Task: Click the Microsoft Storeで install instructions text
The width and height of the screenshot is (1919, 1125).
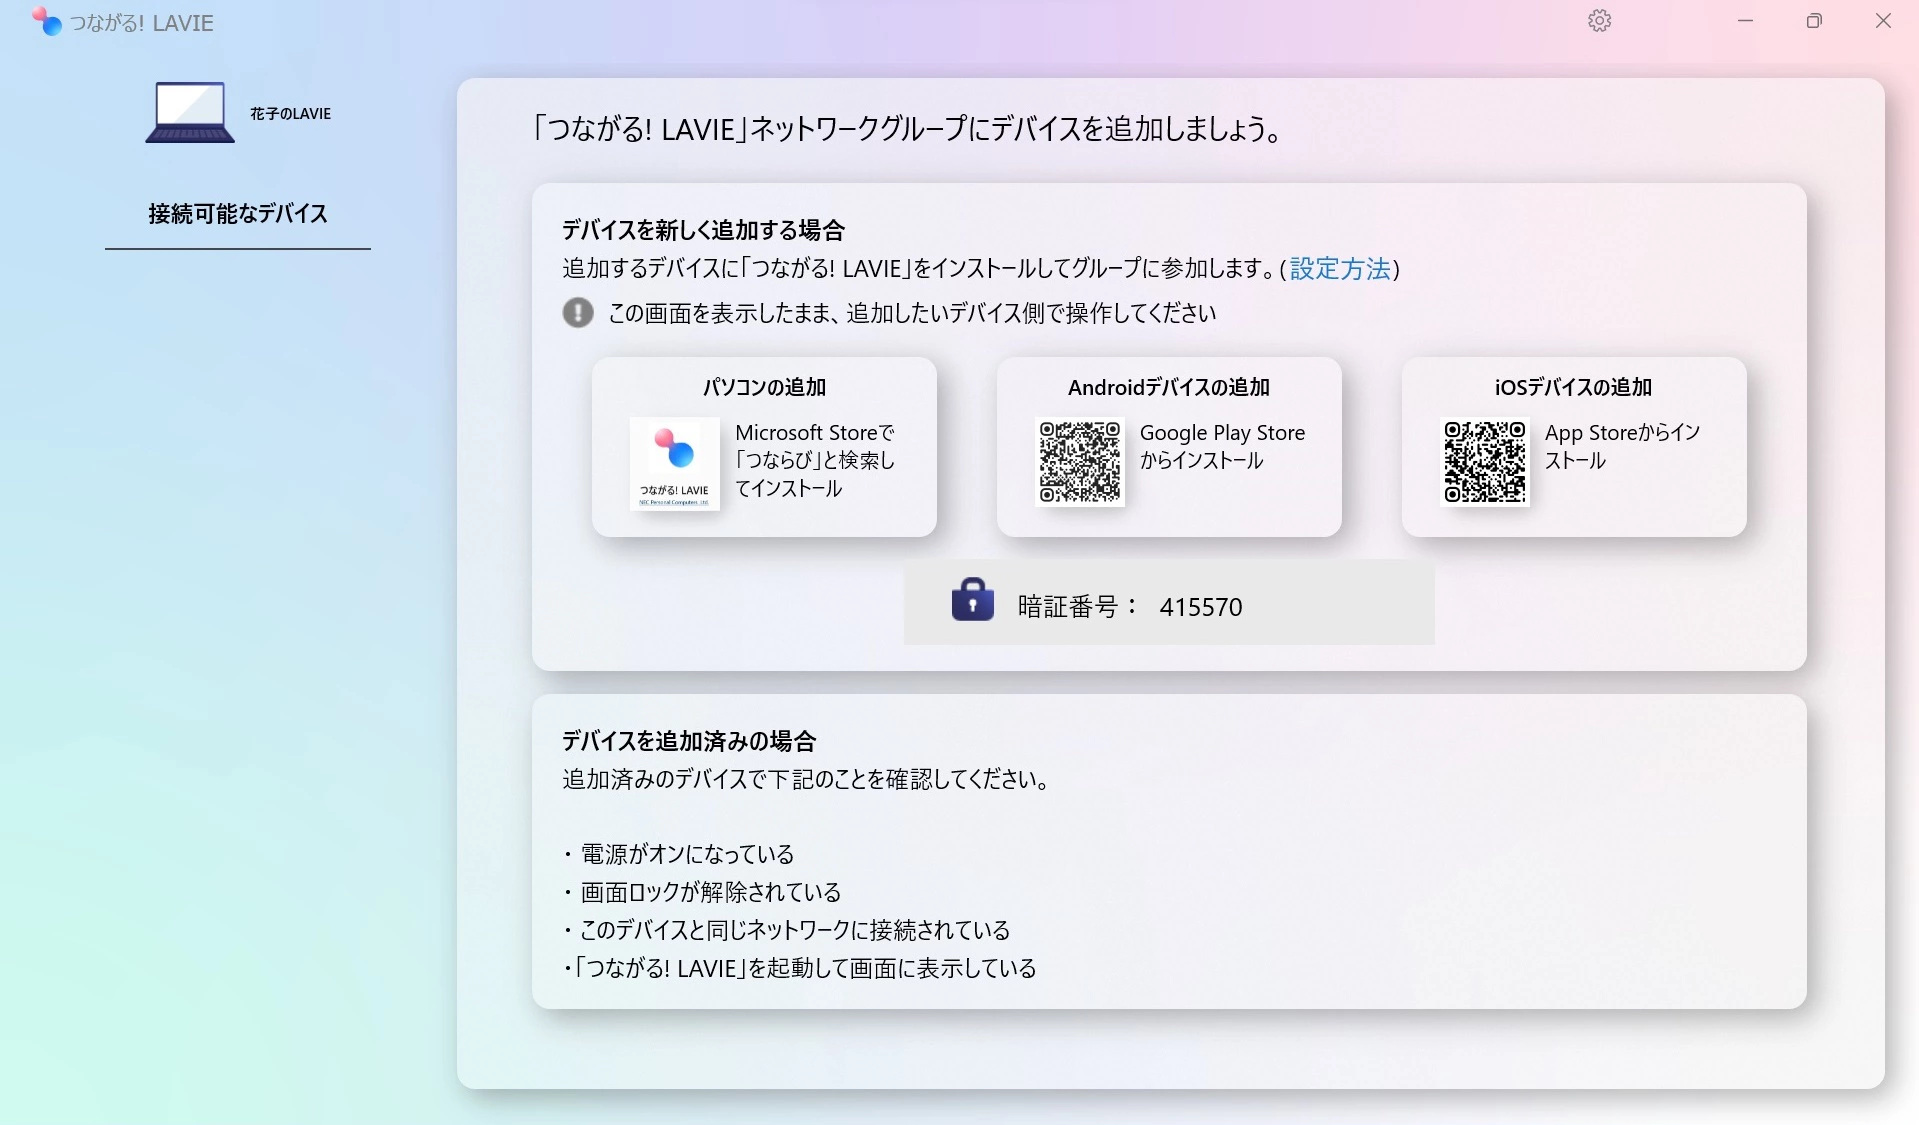Action: (x=815, y=460)
